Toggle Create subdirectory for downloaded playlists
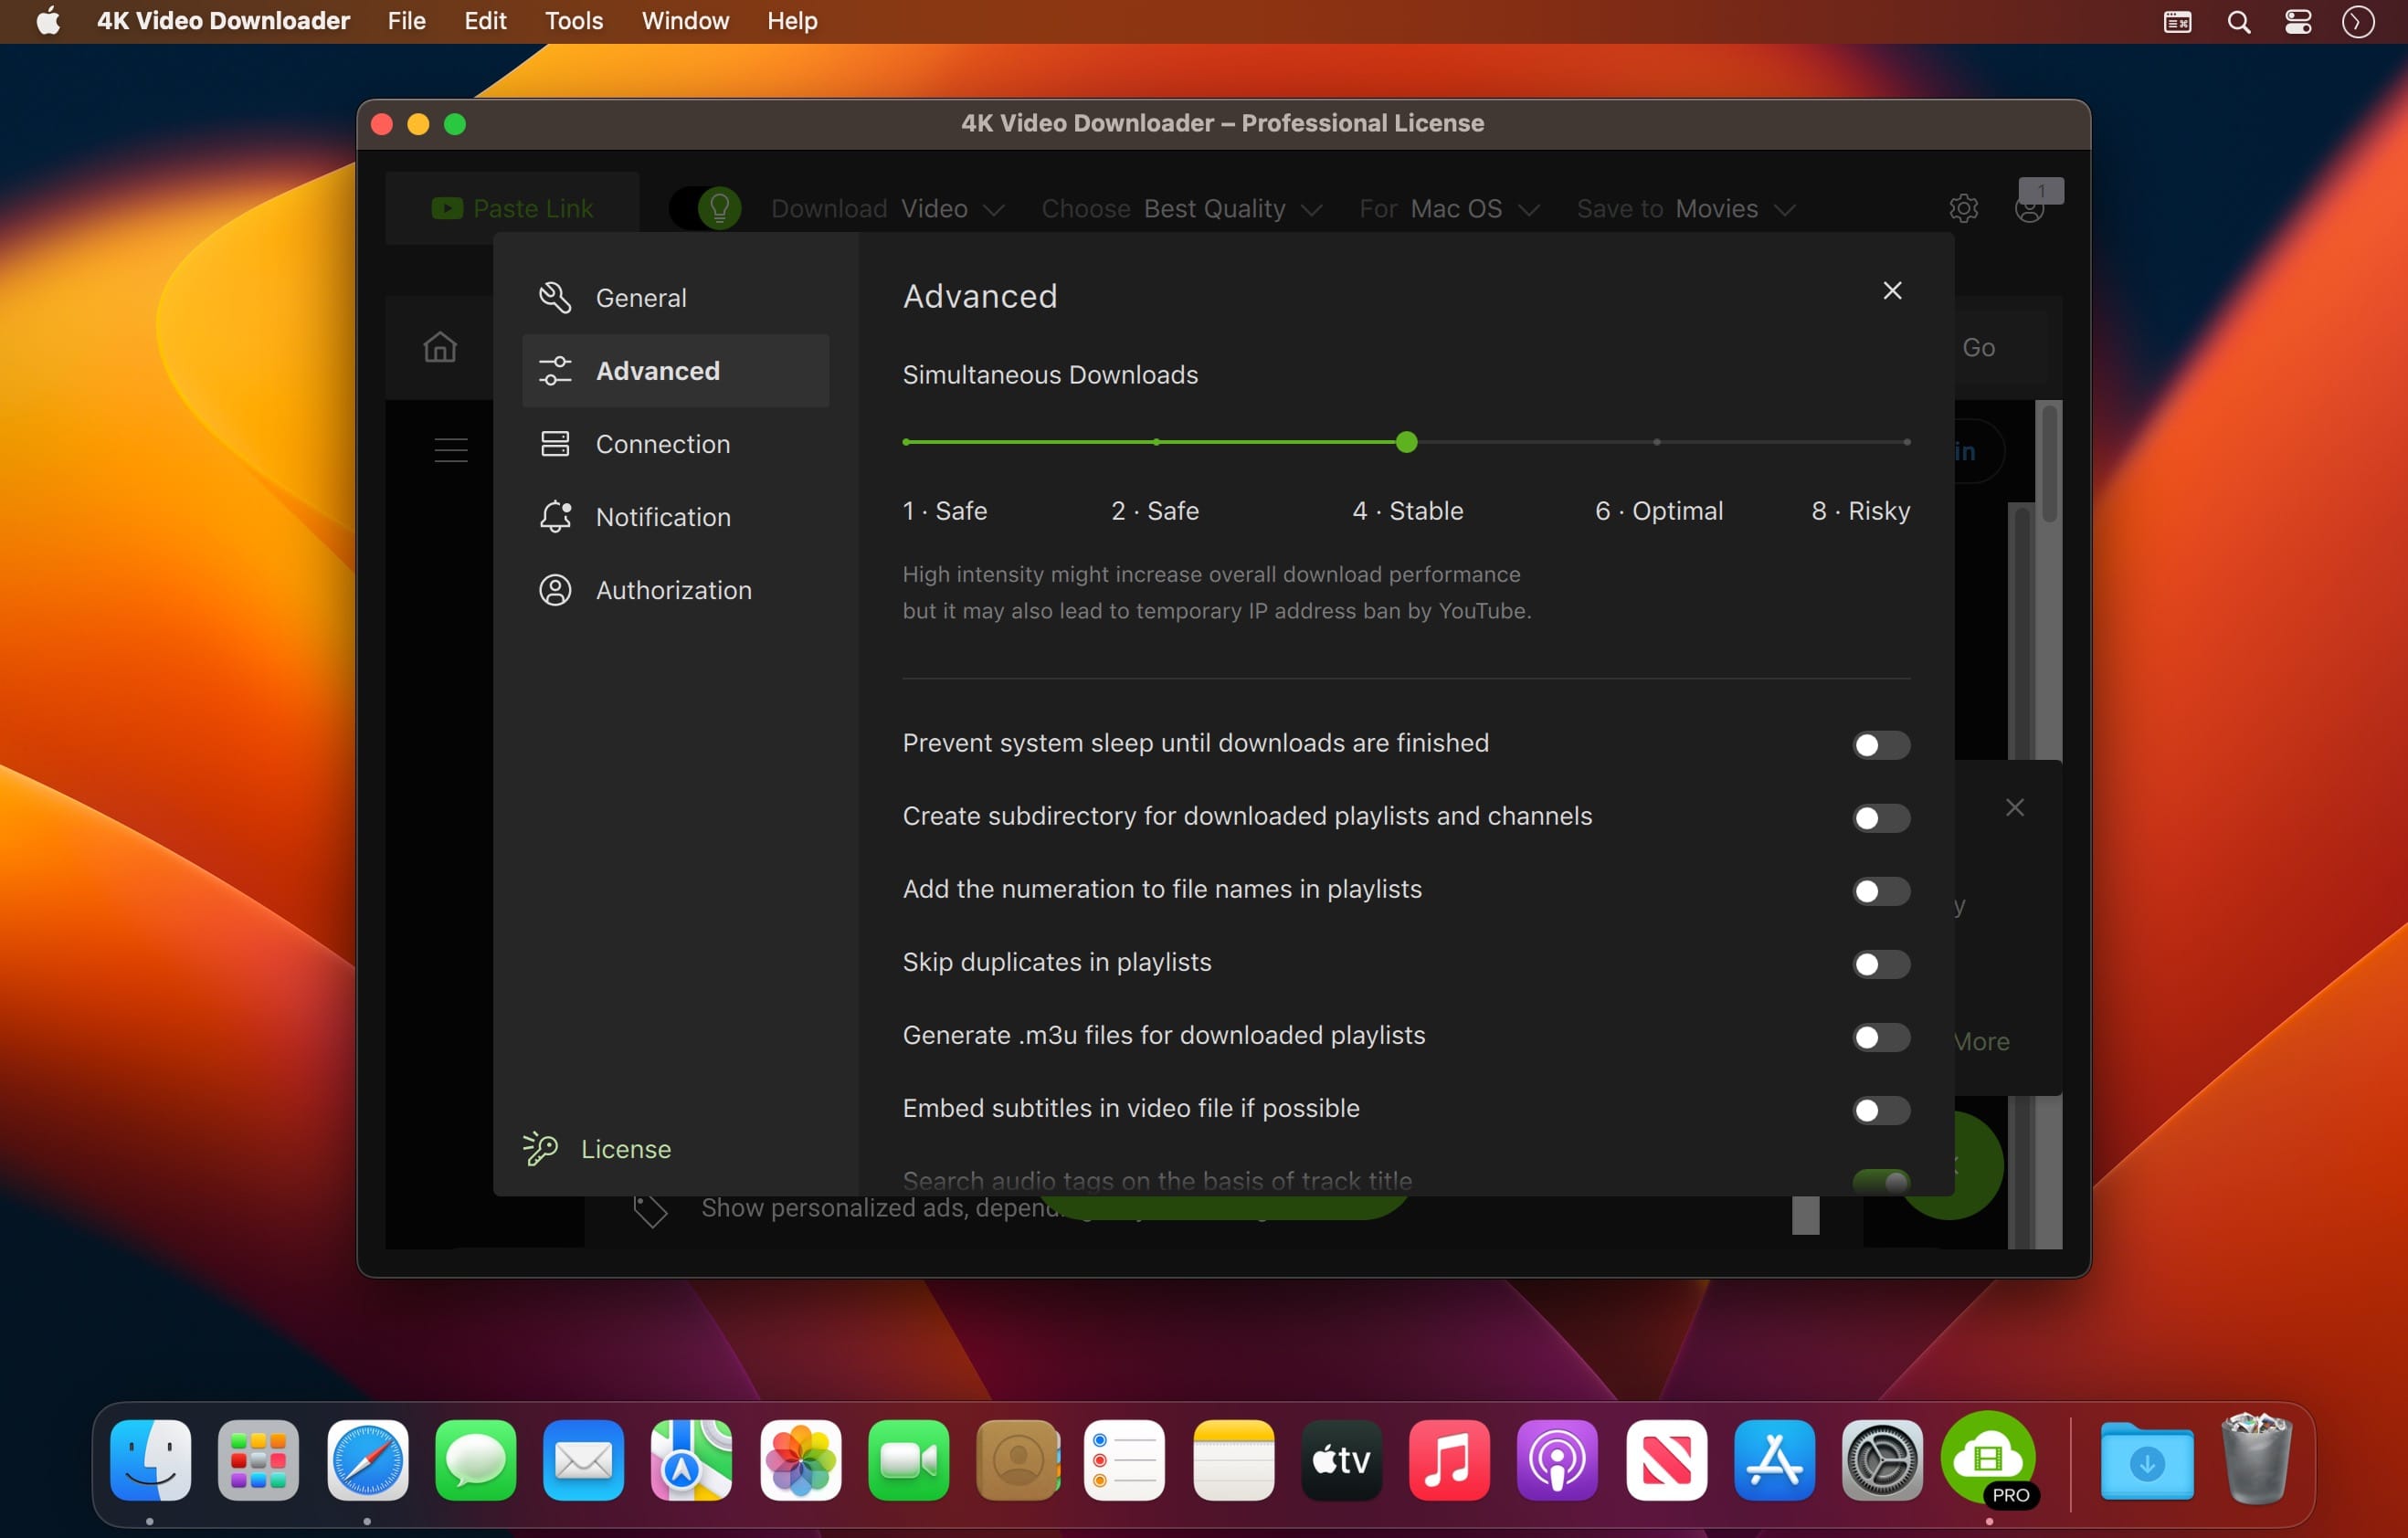 1878,816
